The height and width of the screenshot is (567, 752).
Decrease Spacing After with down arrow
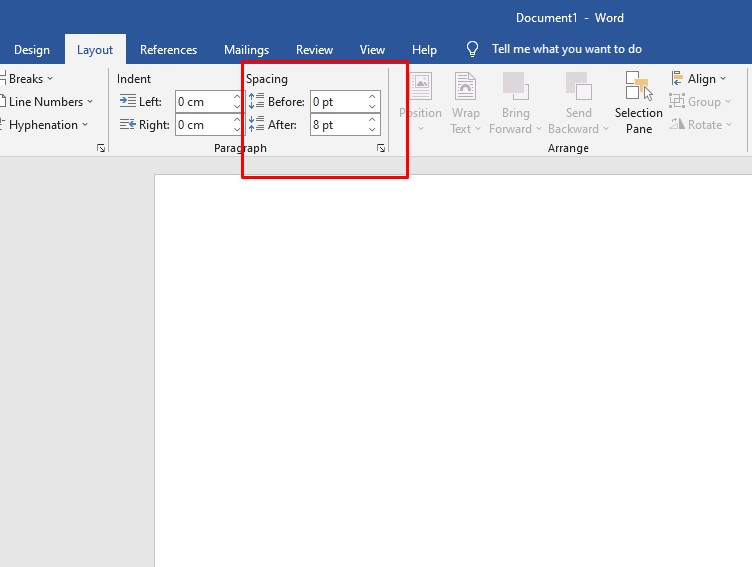[372, 130]
